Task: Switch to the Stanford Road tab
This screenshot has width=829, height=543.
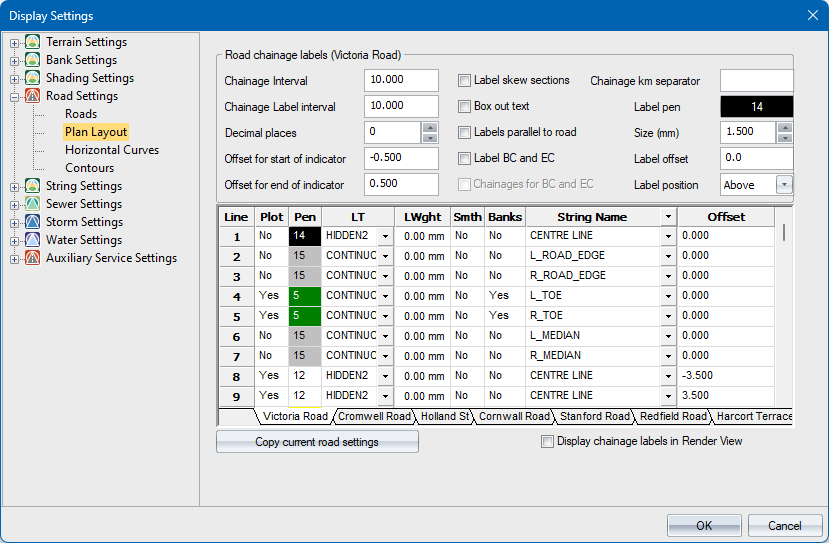Action: (x=595, y=416)
